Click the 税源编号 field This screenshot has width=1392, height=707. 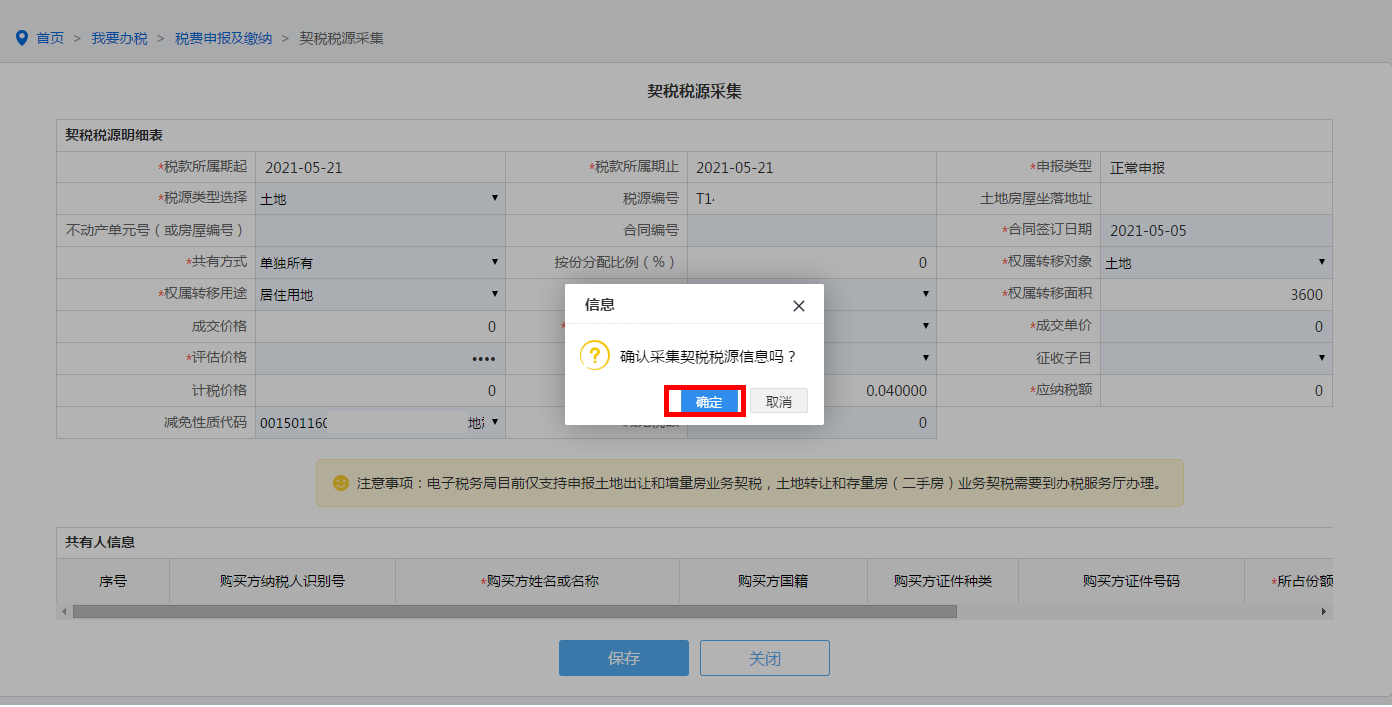point(811,199)
